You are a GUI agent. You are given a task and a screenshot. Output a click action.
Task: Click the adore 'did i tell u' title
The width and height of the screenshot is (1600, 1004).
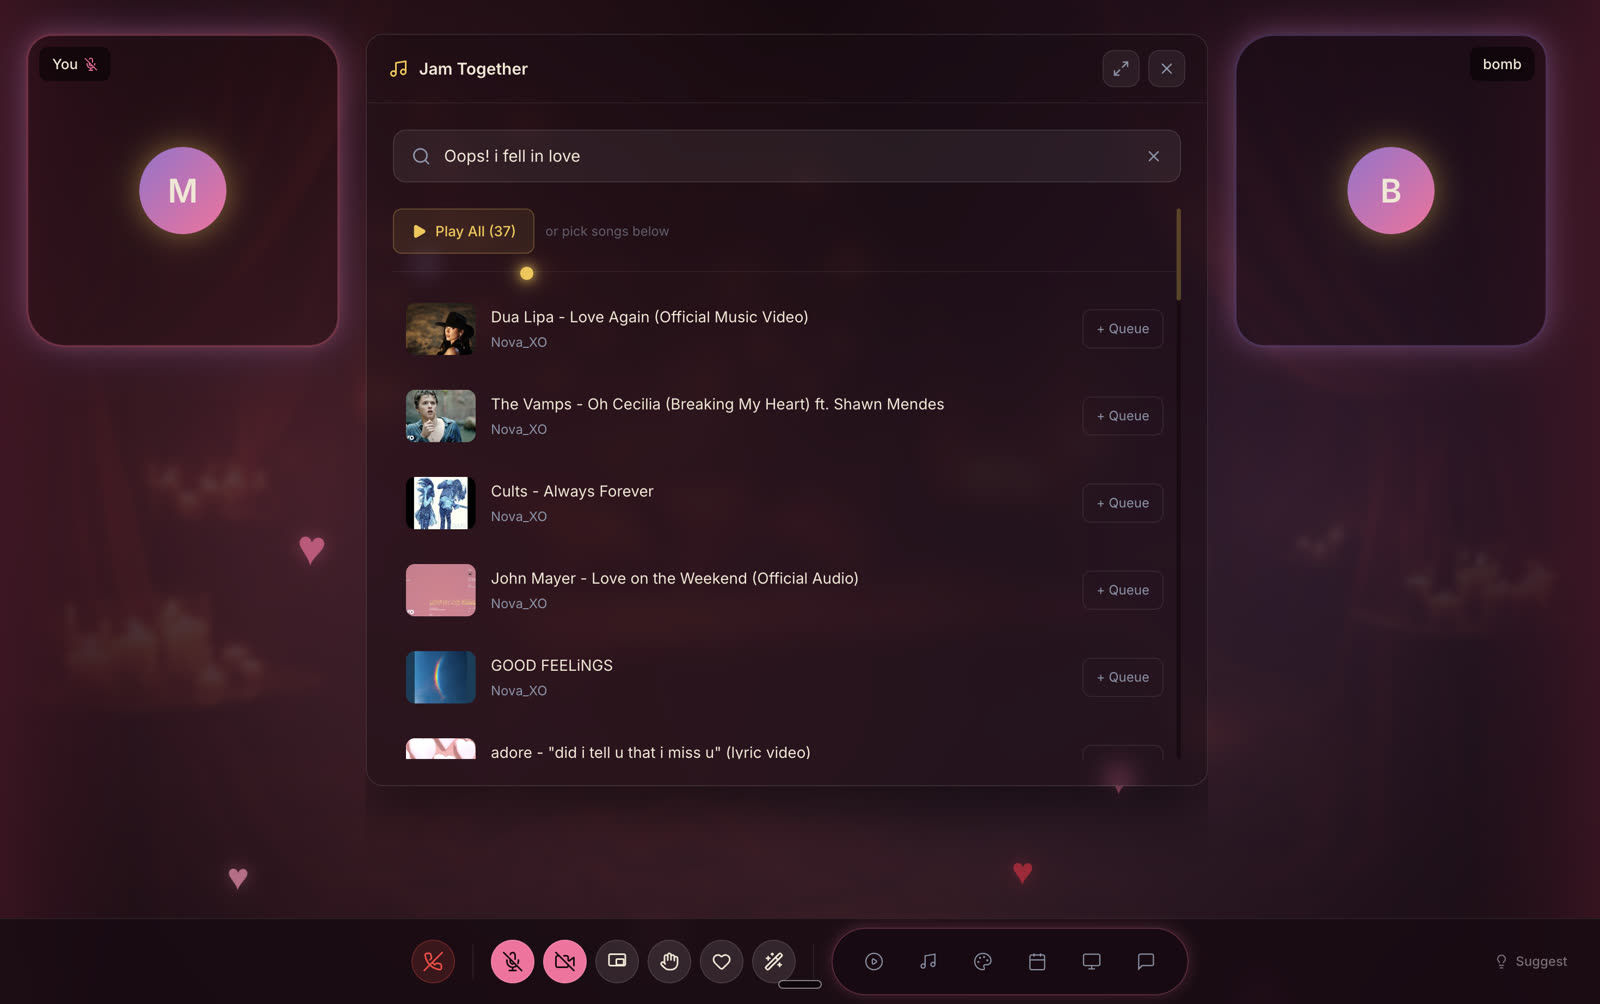click(x=650, y=752)
